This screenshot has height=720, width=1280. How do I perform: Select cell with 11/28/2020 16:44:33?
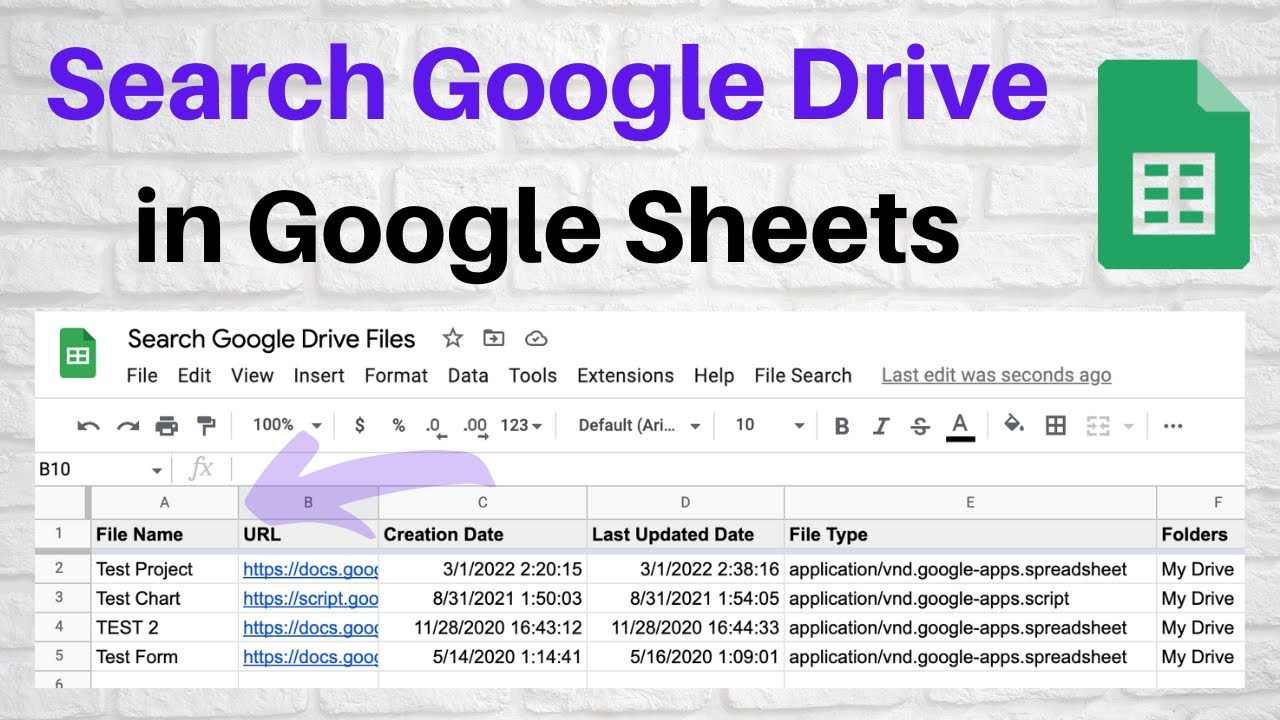[685, 628]
